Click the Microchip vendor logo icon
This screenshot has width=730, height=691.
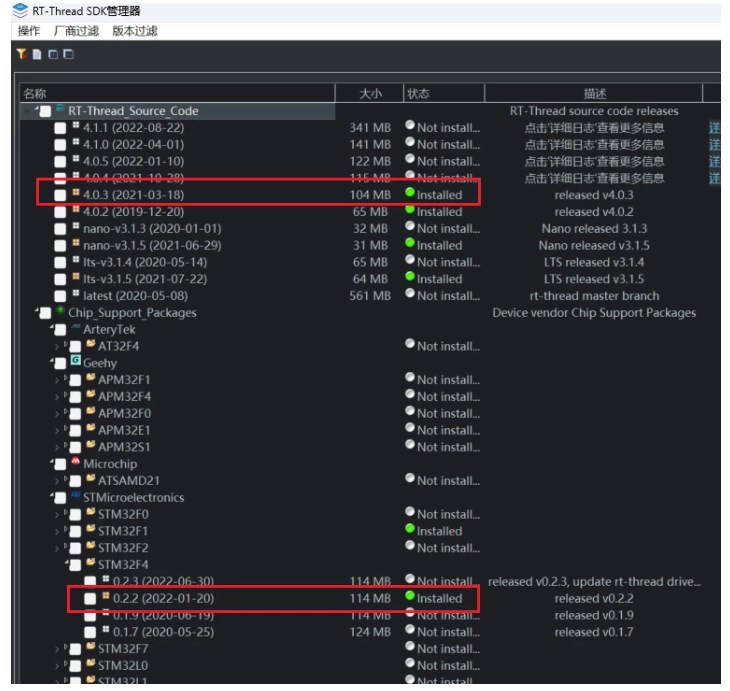(75, 461)
